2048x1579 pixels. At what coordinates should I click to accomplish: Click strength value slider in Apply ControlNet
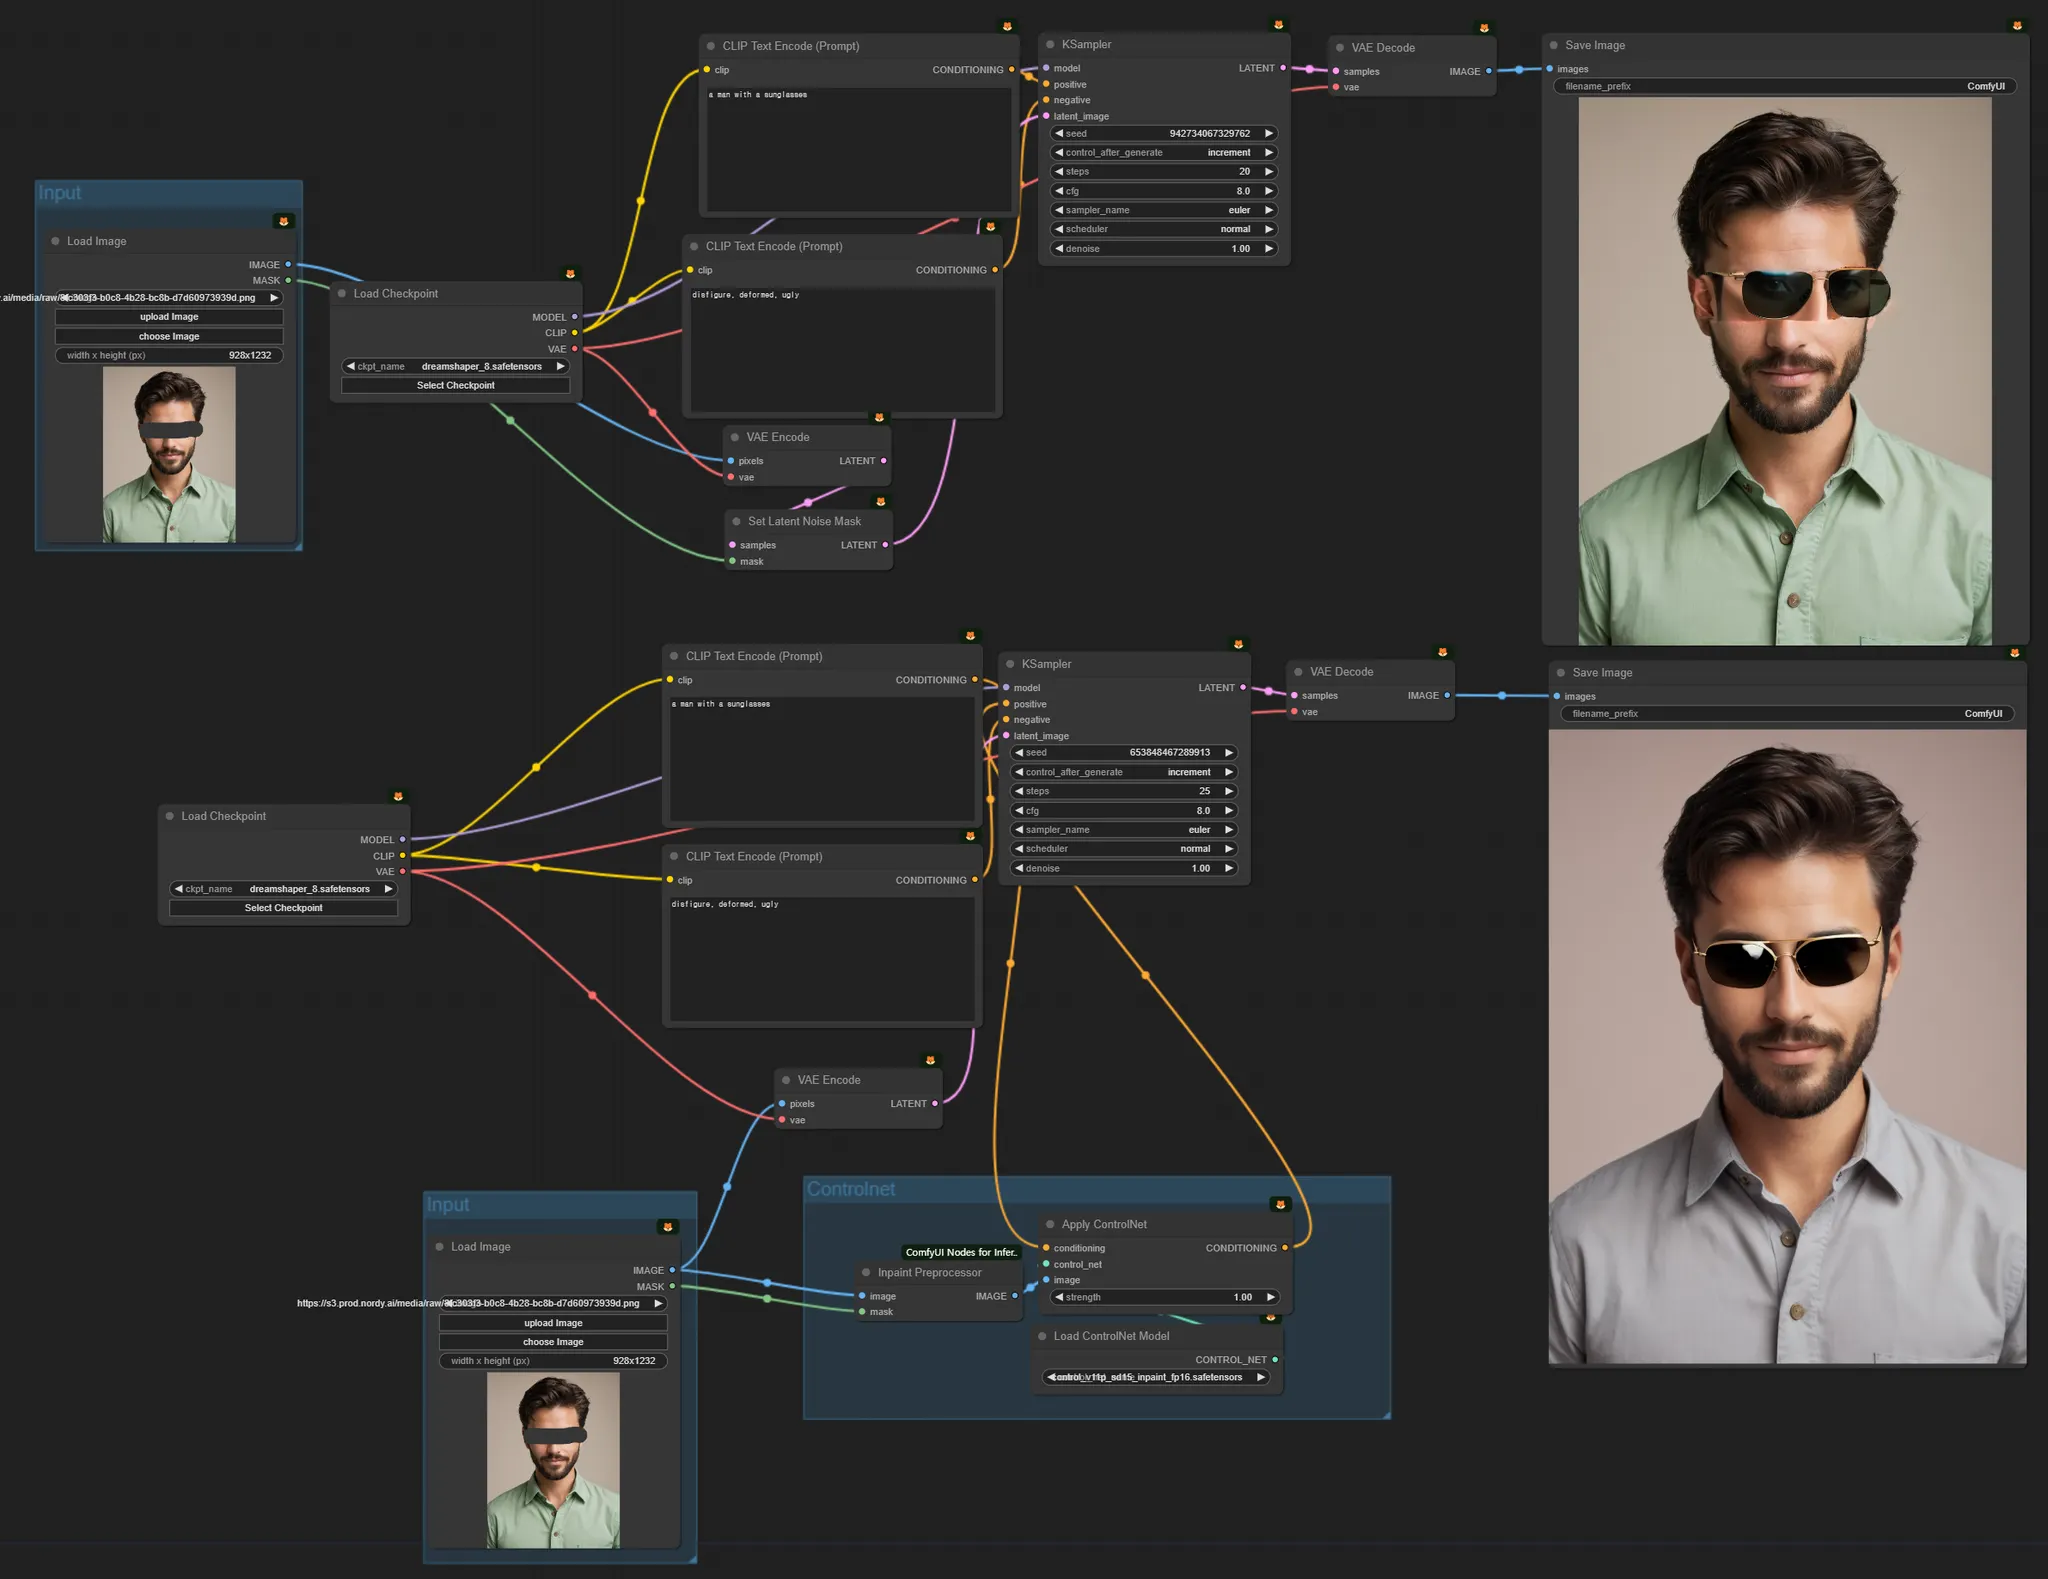tap(1163, 1297)
